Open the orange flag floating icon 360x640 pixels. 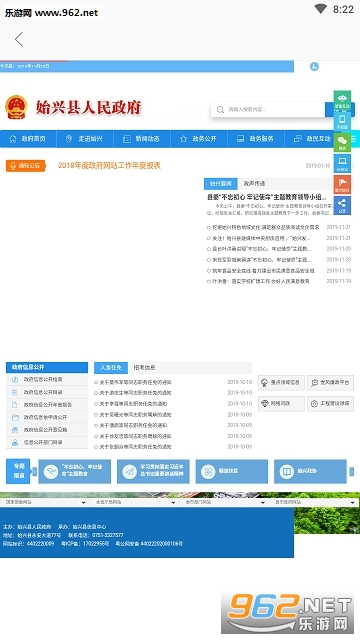342,184
